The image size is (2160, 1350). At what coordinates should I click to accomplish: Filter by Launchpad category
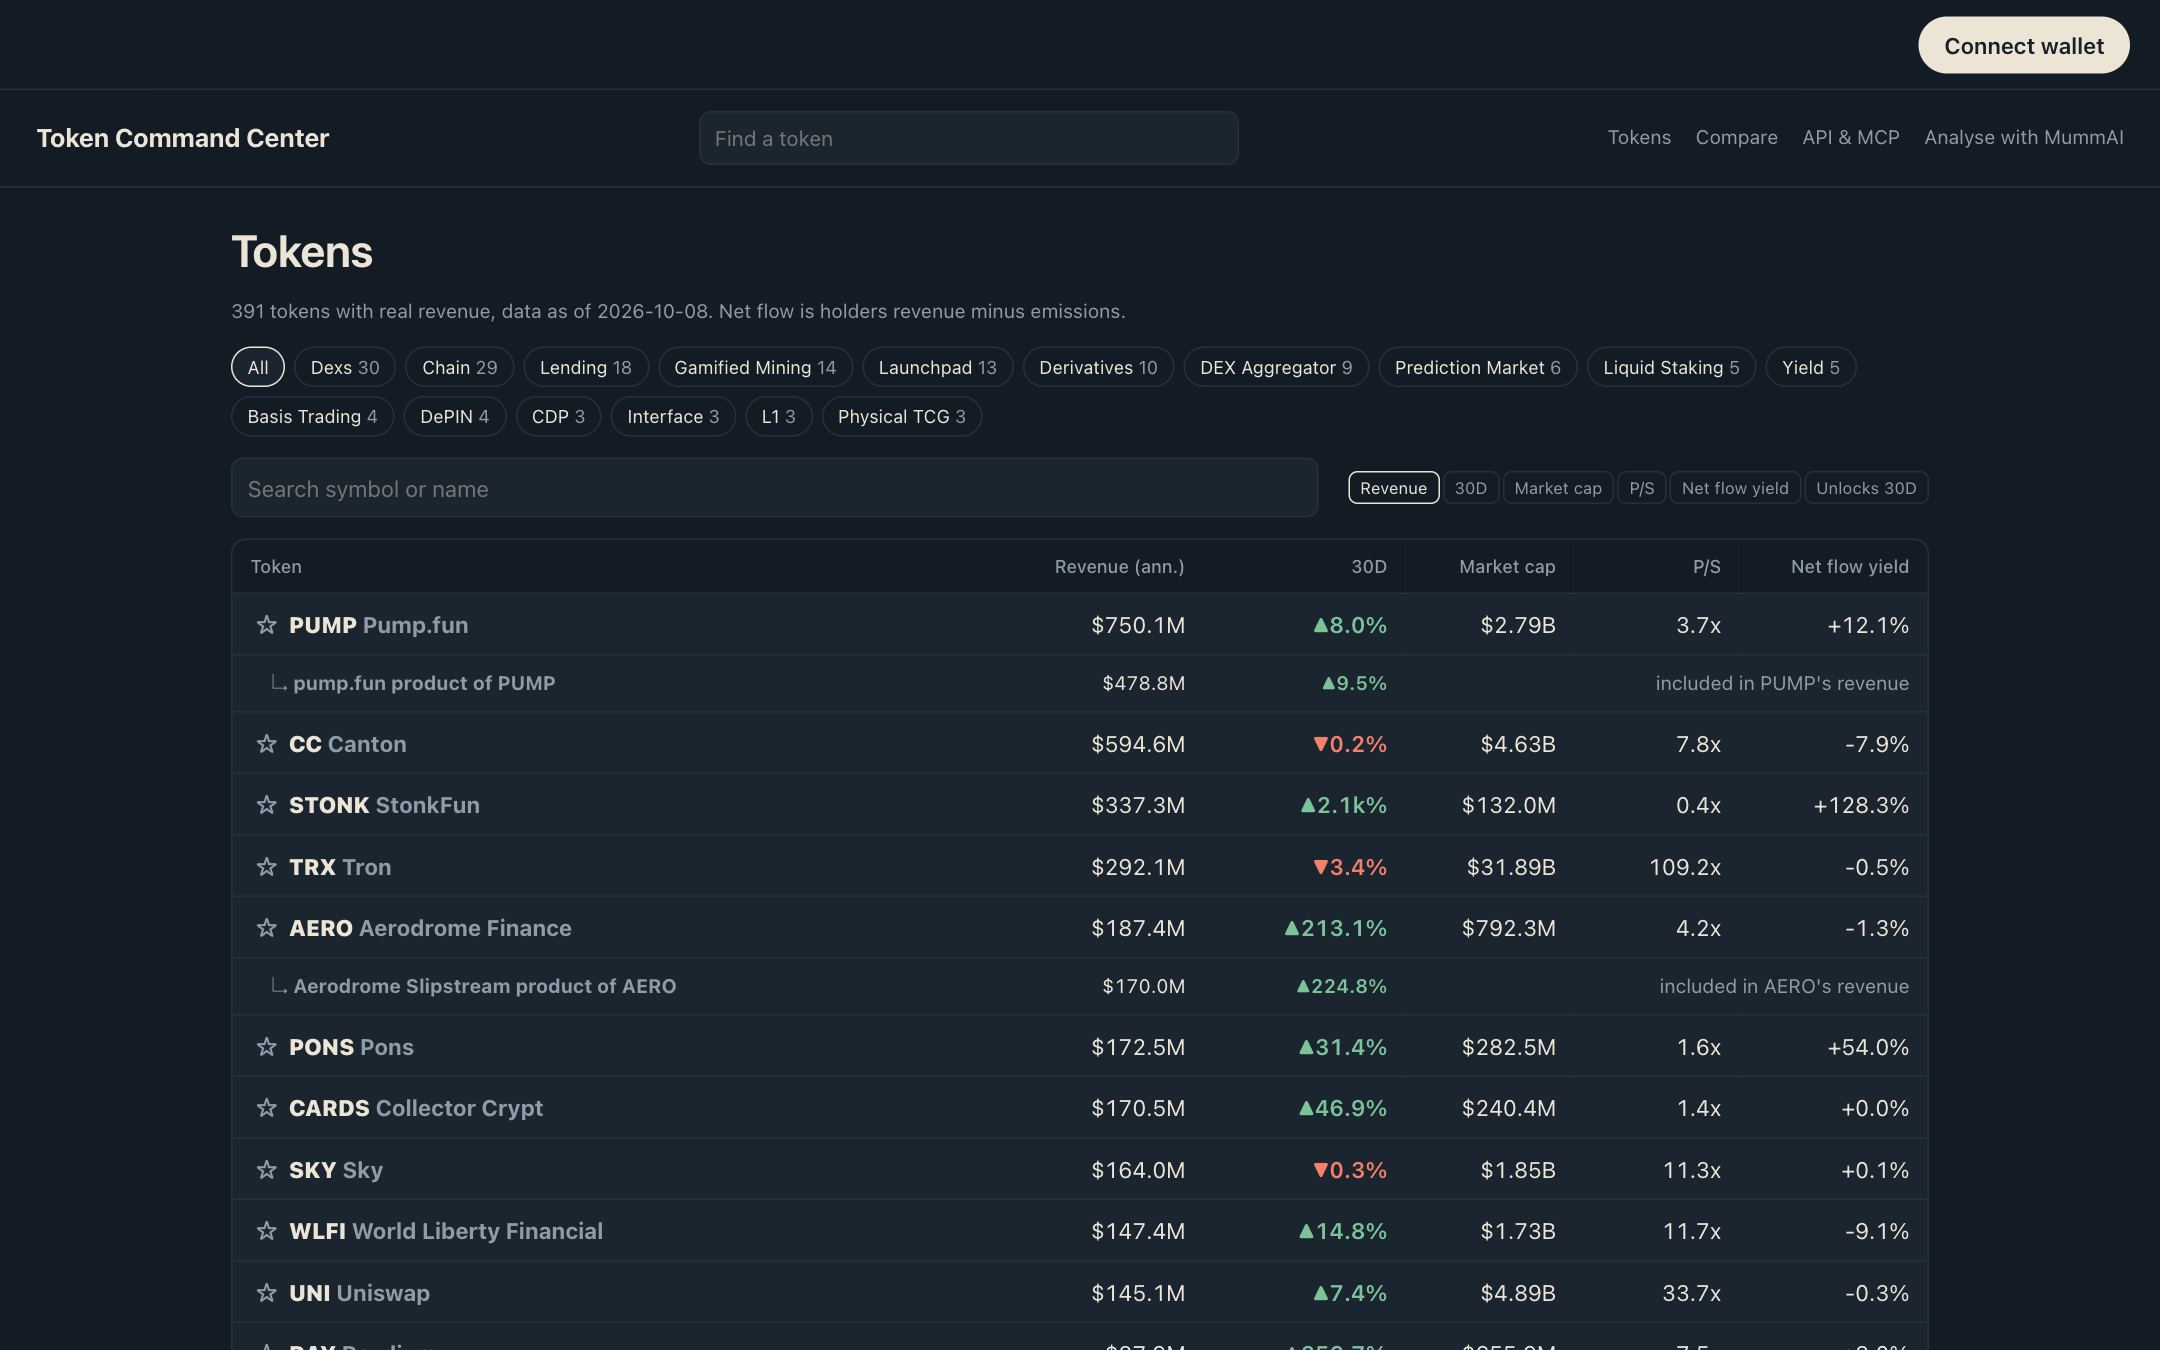click(937, 367)
